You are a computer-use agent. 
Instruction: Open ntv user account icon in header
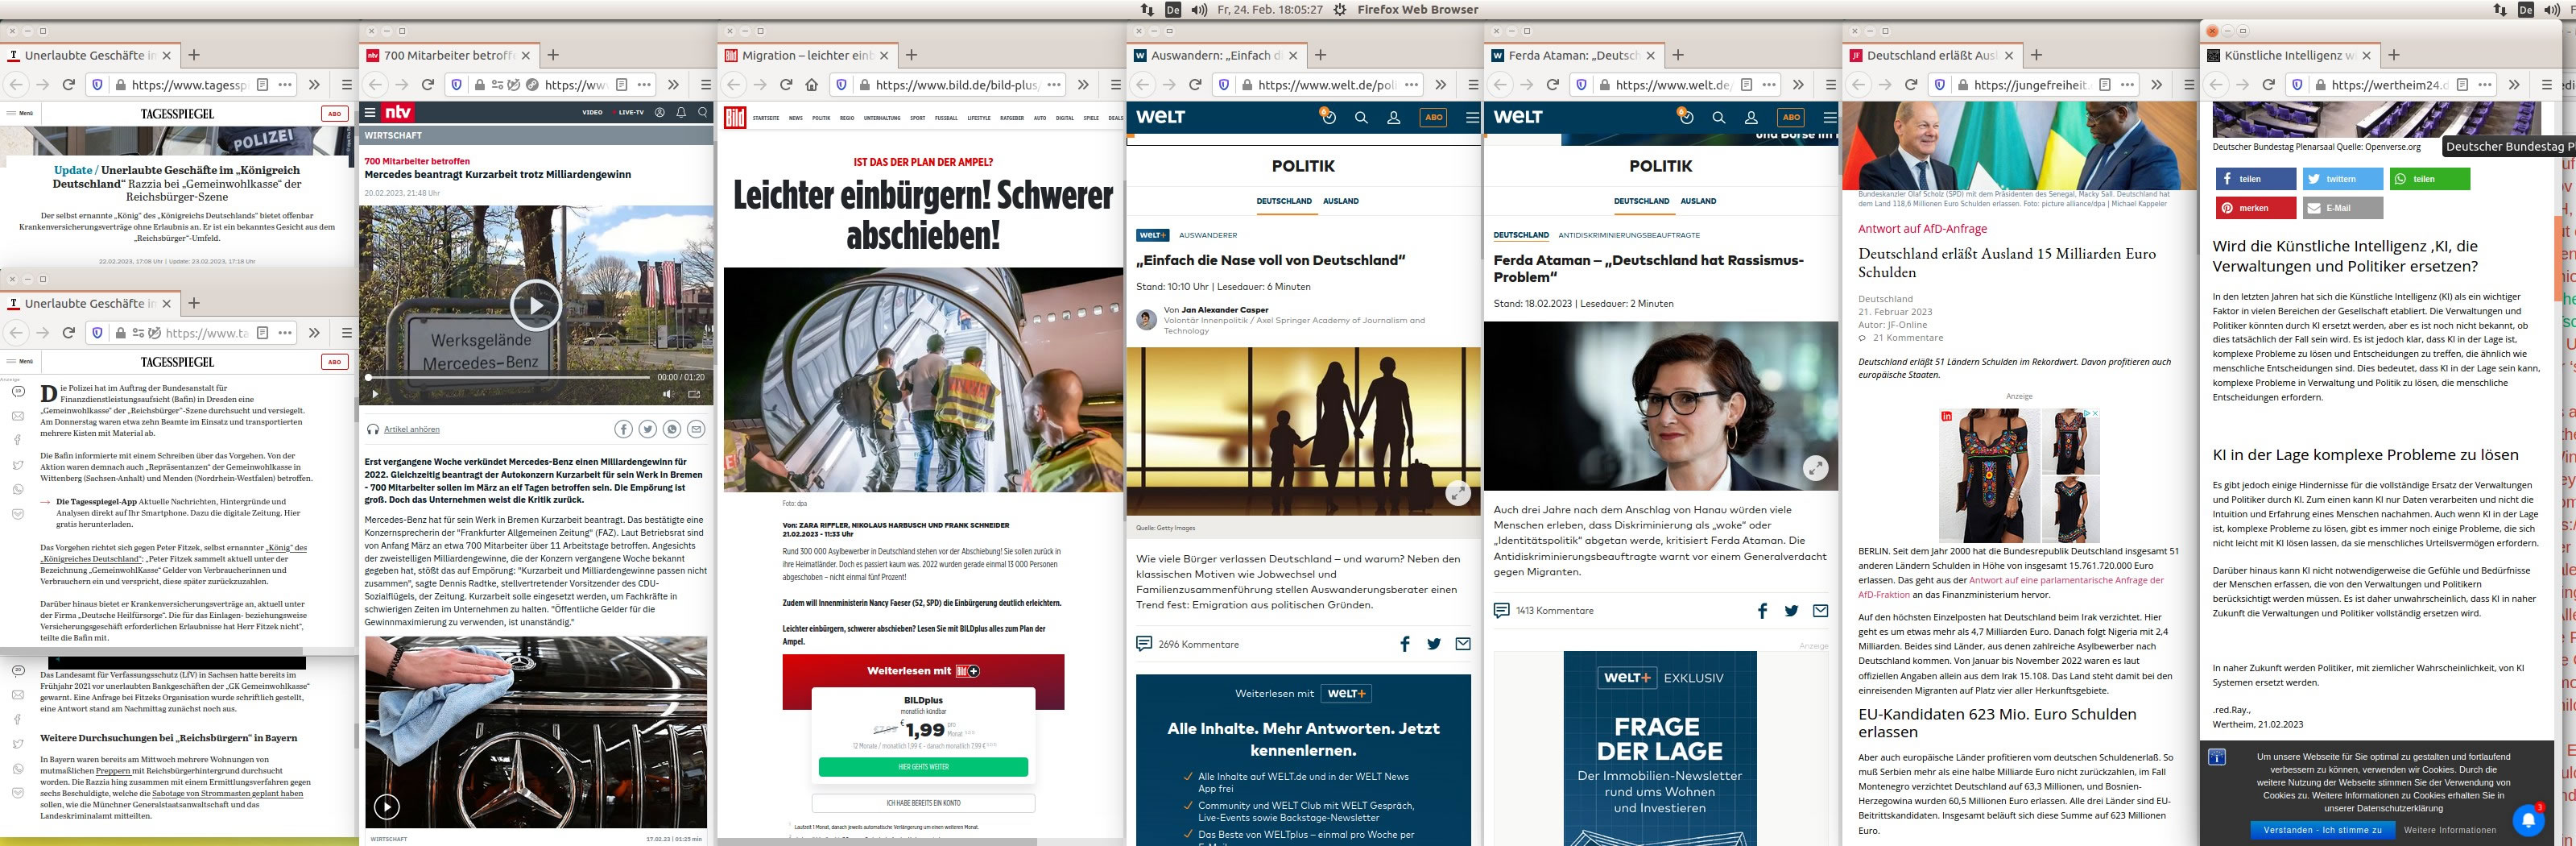coord(660,113)
